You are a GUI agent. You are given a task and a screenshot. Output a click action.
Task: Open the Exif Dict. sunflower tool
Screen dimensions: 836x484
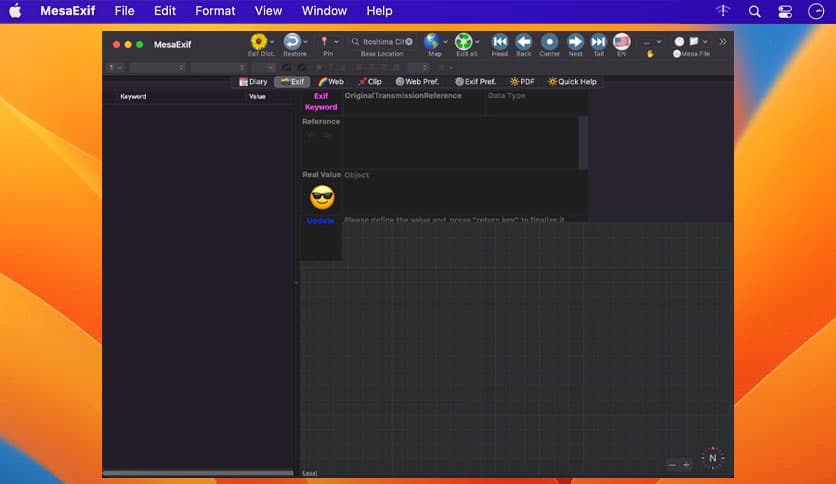pyautogui.click(x=259, y=42)
